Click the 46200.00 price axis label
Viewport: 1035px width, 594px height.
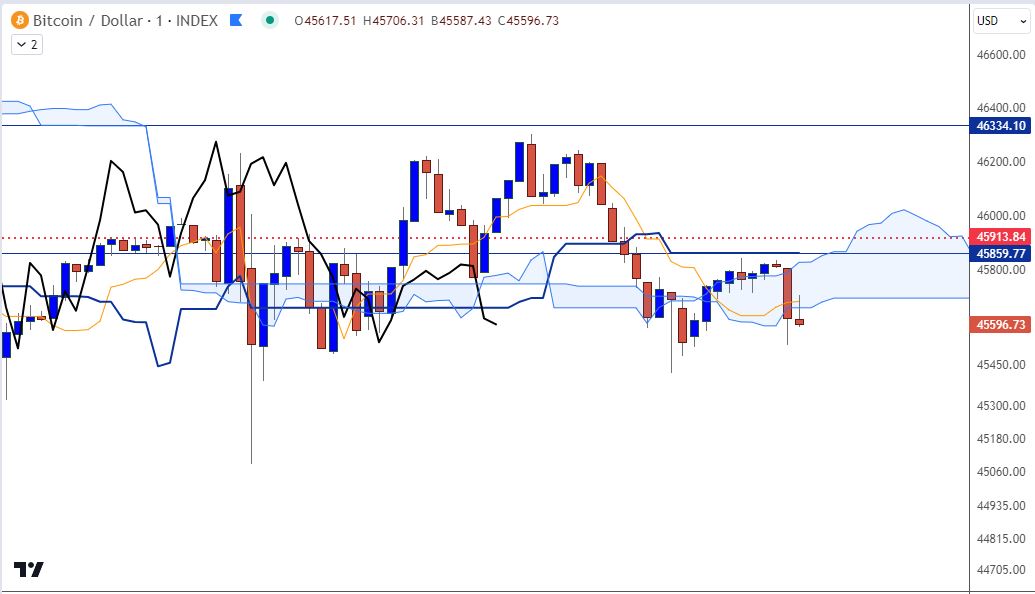tap(1001, 162)
